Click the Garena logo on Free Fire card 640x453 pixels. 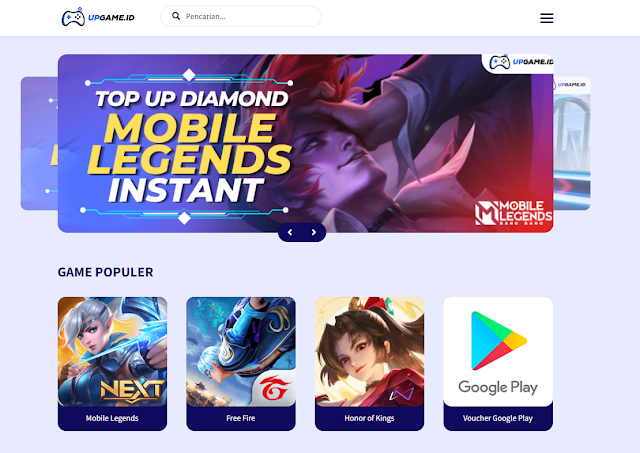coord(275,388)
